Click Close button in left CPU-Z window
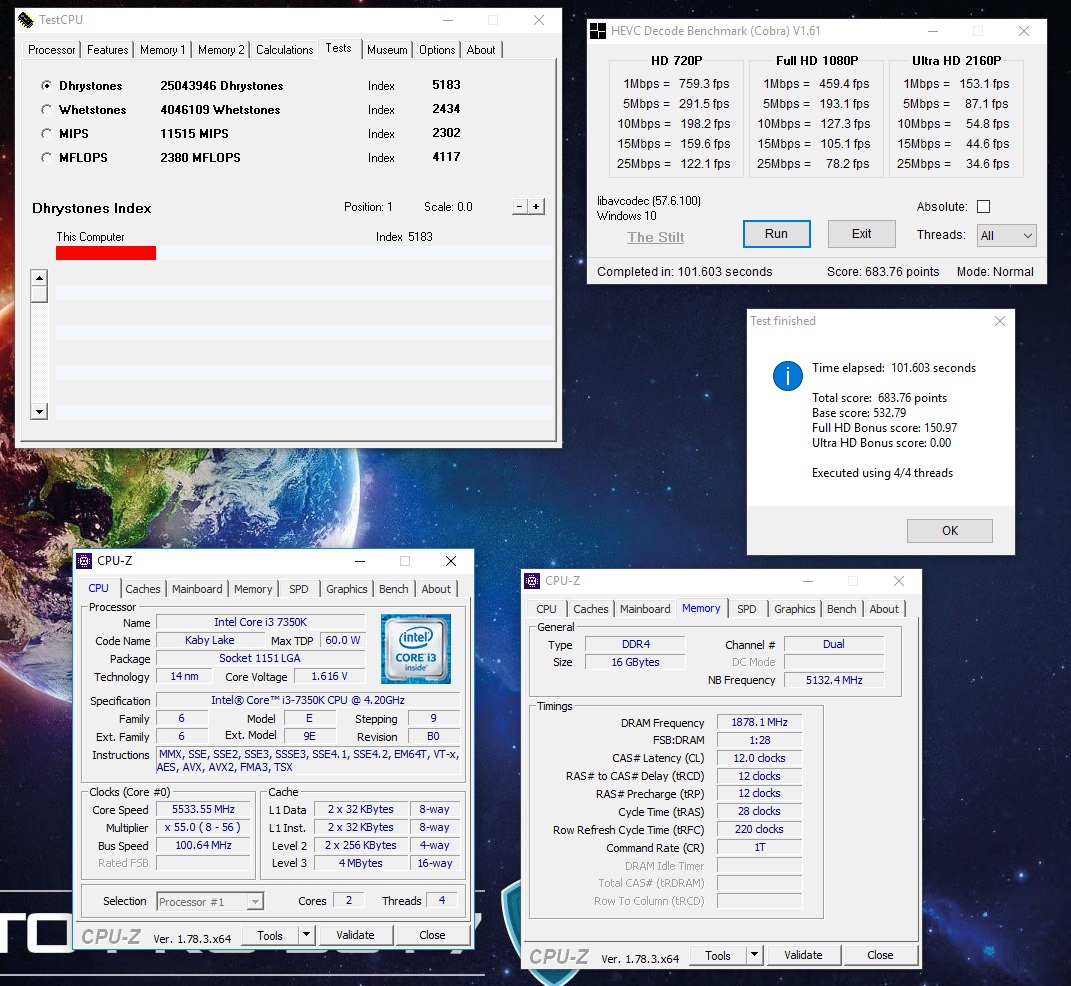 pos(432,935)
